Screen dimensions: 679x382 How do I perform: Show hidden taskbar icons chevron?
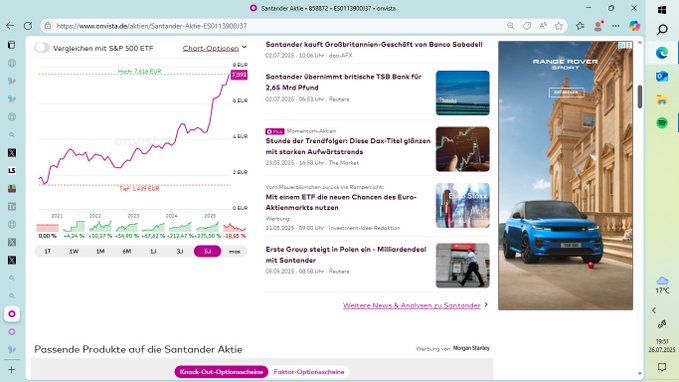(x=654, y=310)
